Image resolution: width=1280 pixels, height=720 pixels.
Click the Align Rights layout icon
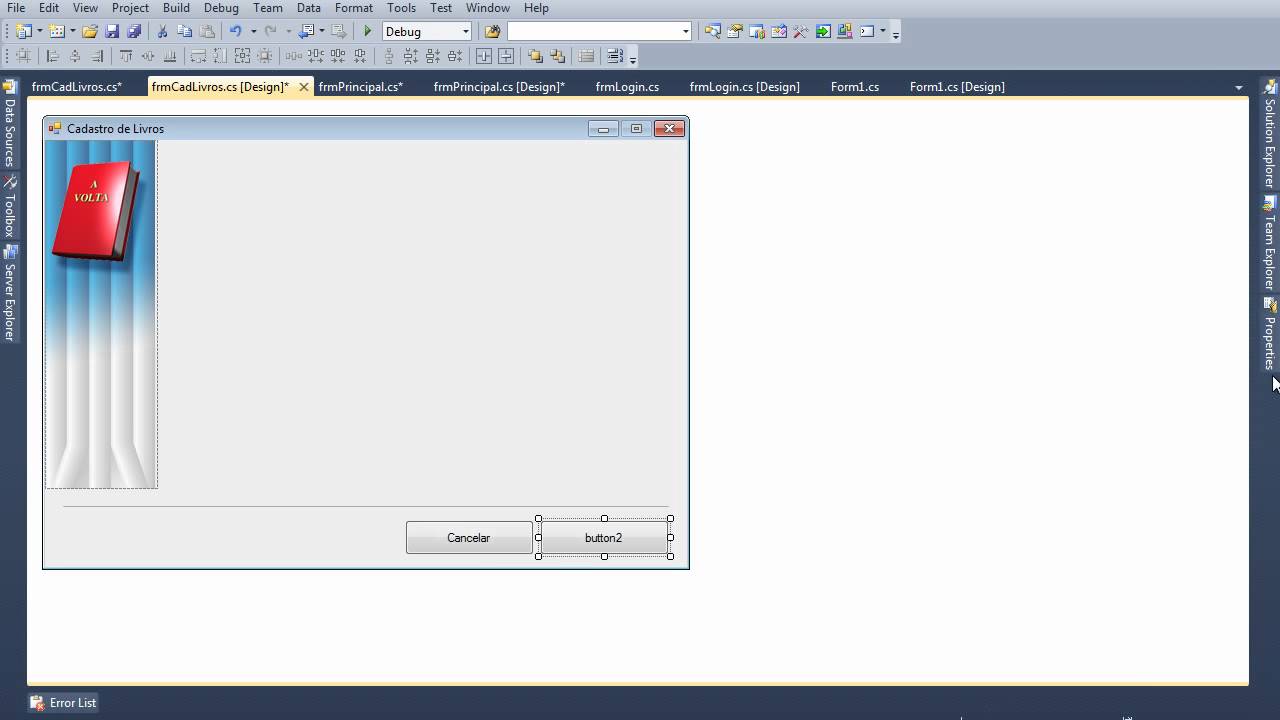coord(97,56)
